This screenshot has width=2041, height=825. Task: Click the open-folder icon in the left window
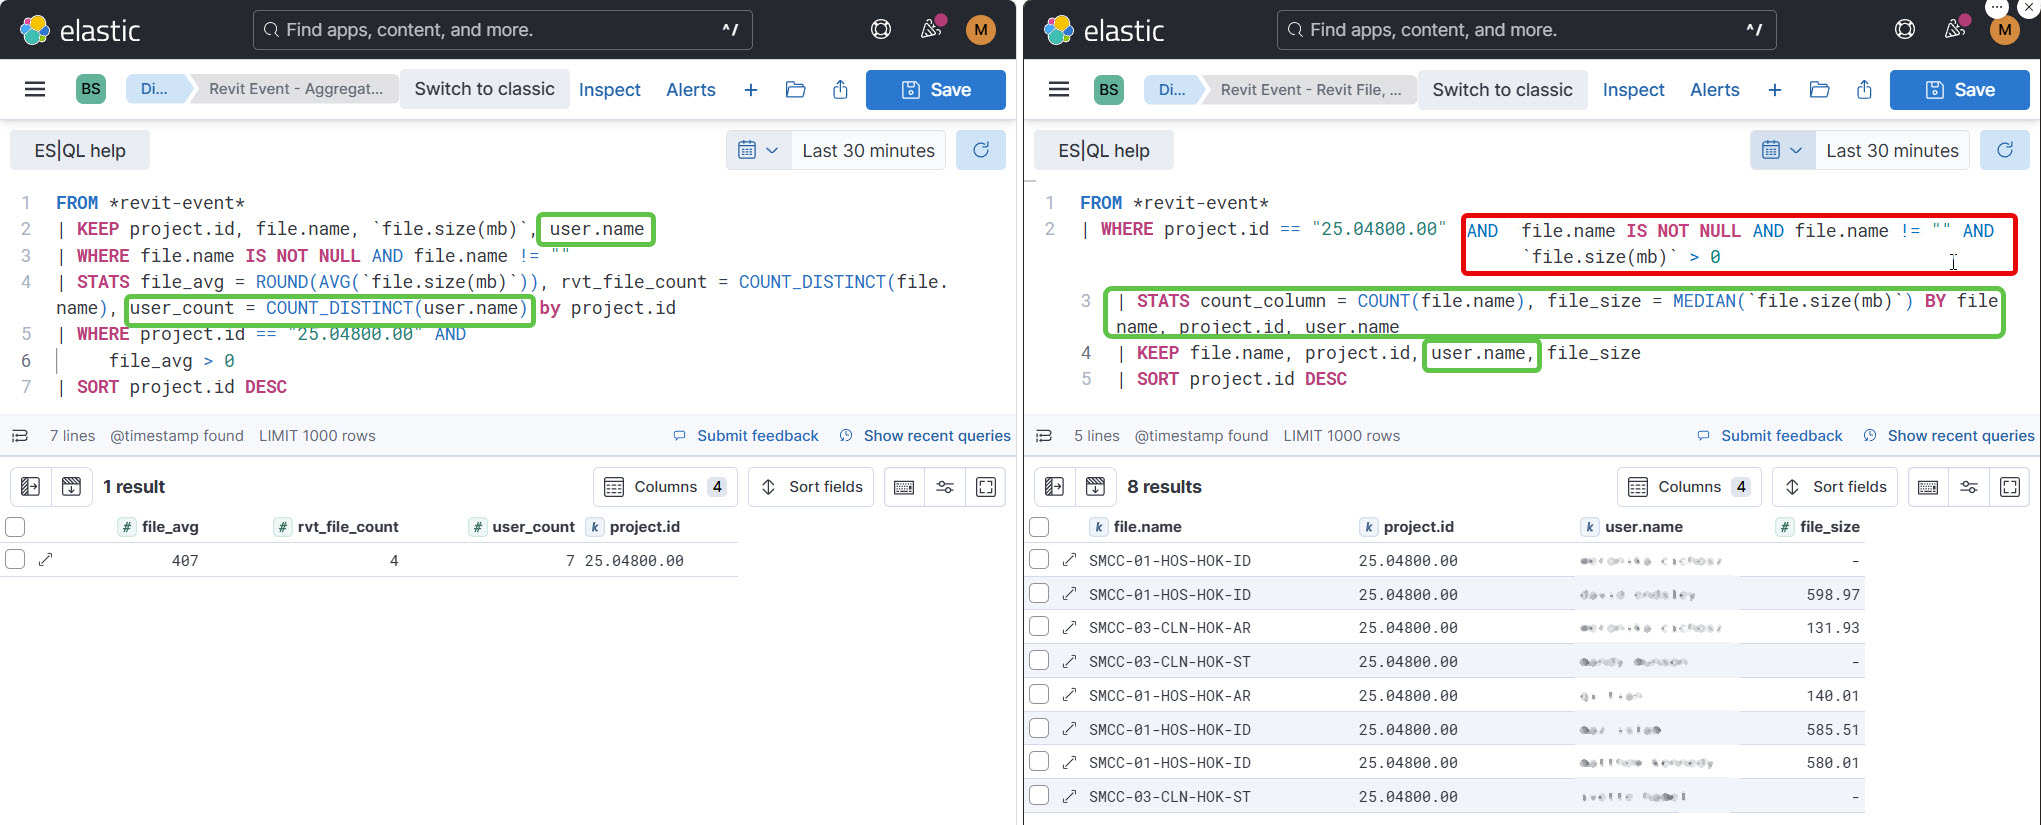796,90
